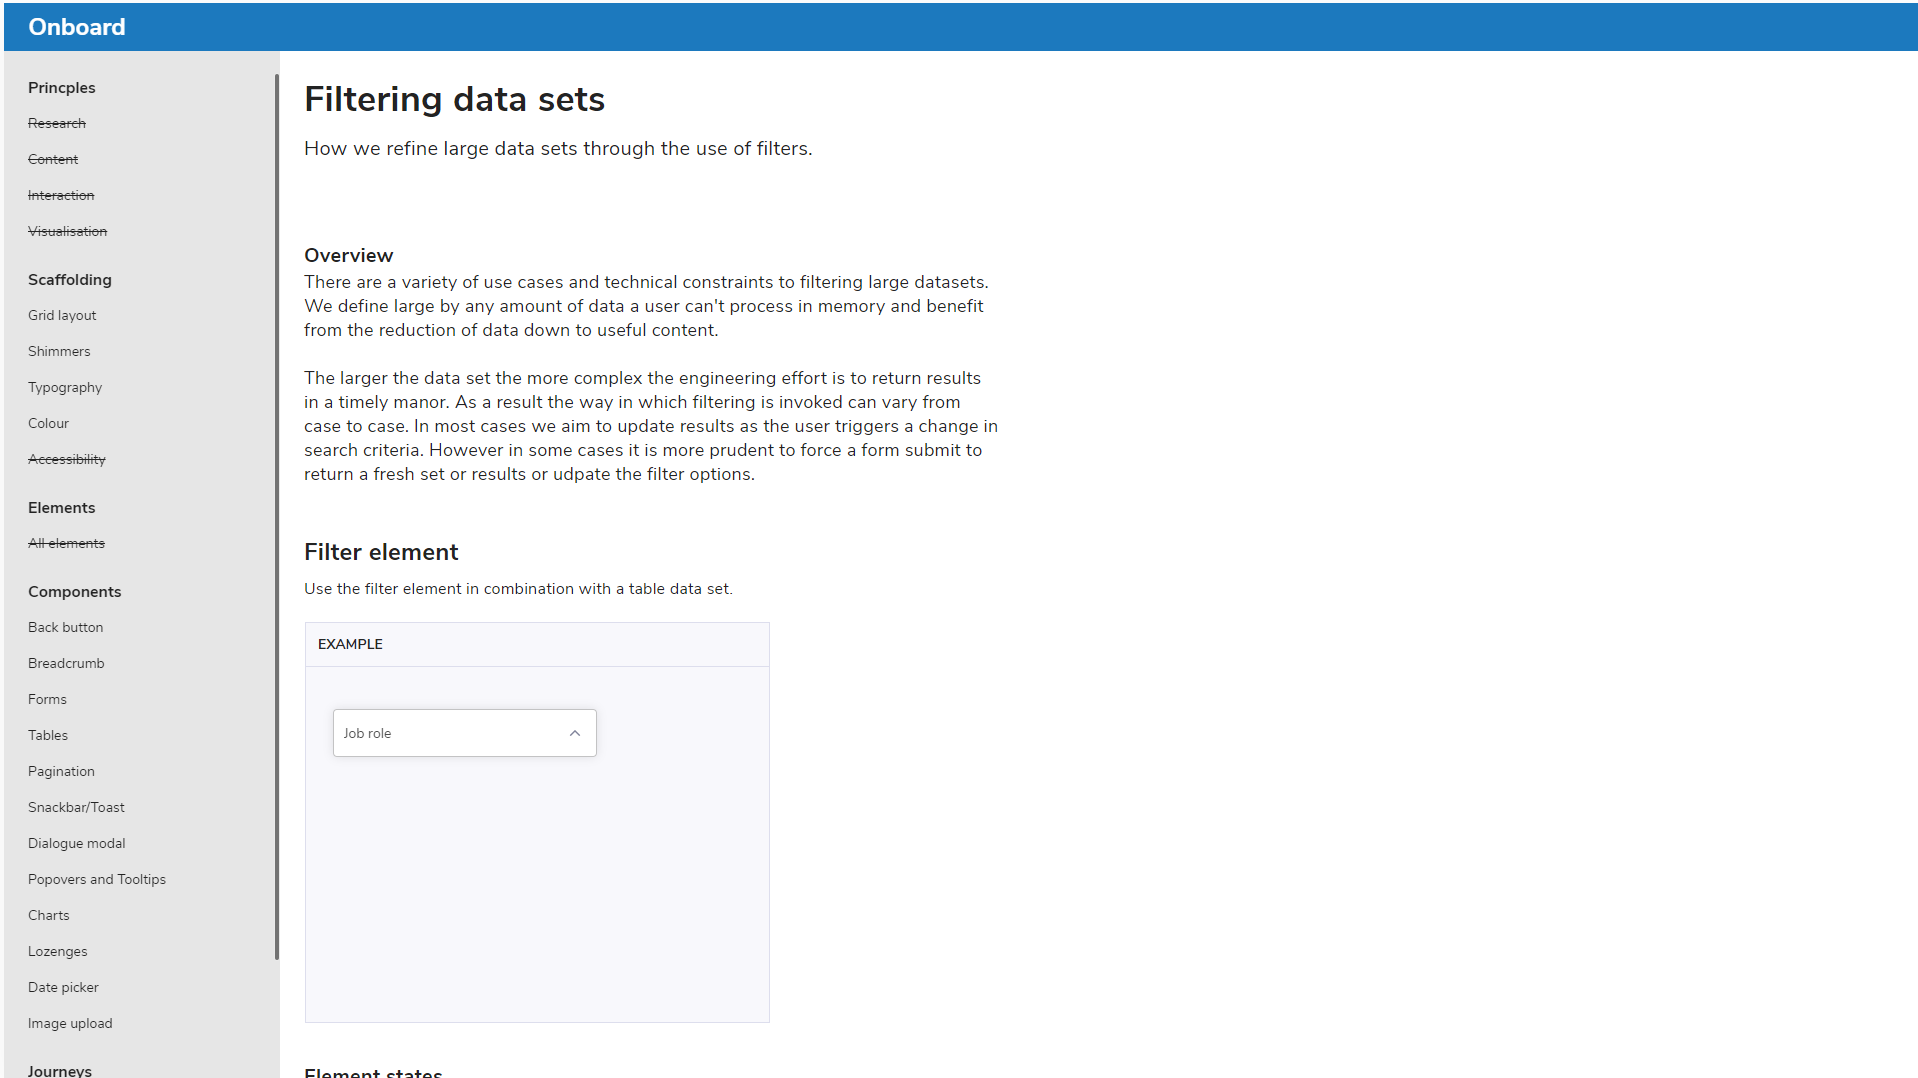The image size is (1918, 1078).
Task: Select Date picker from sidebar
Action: click(x=63, y=987)
